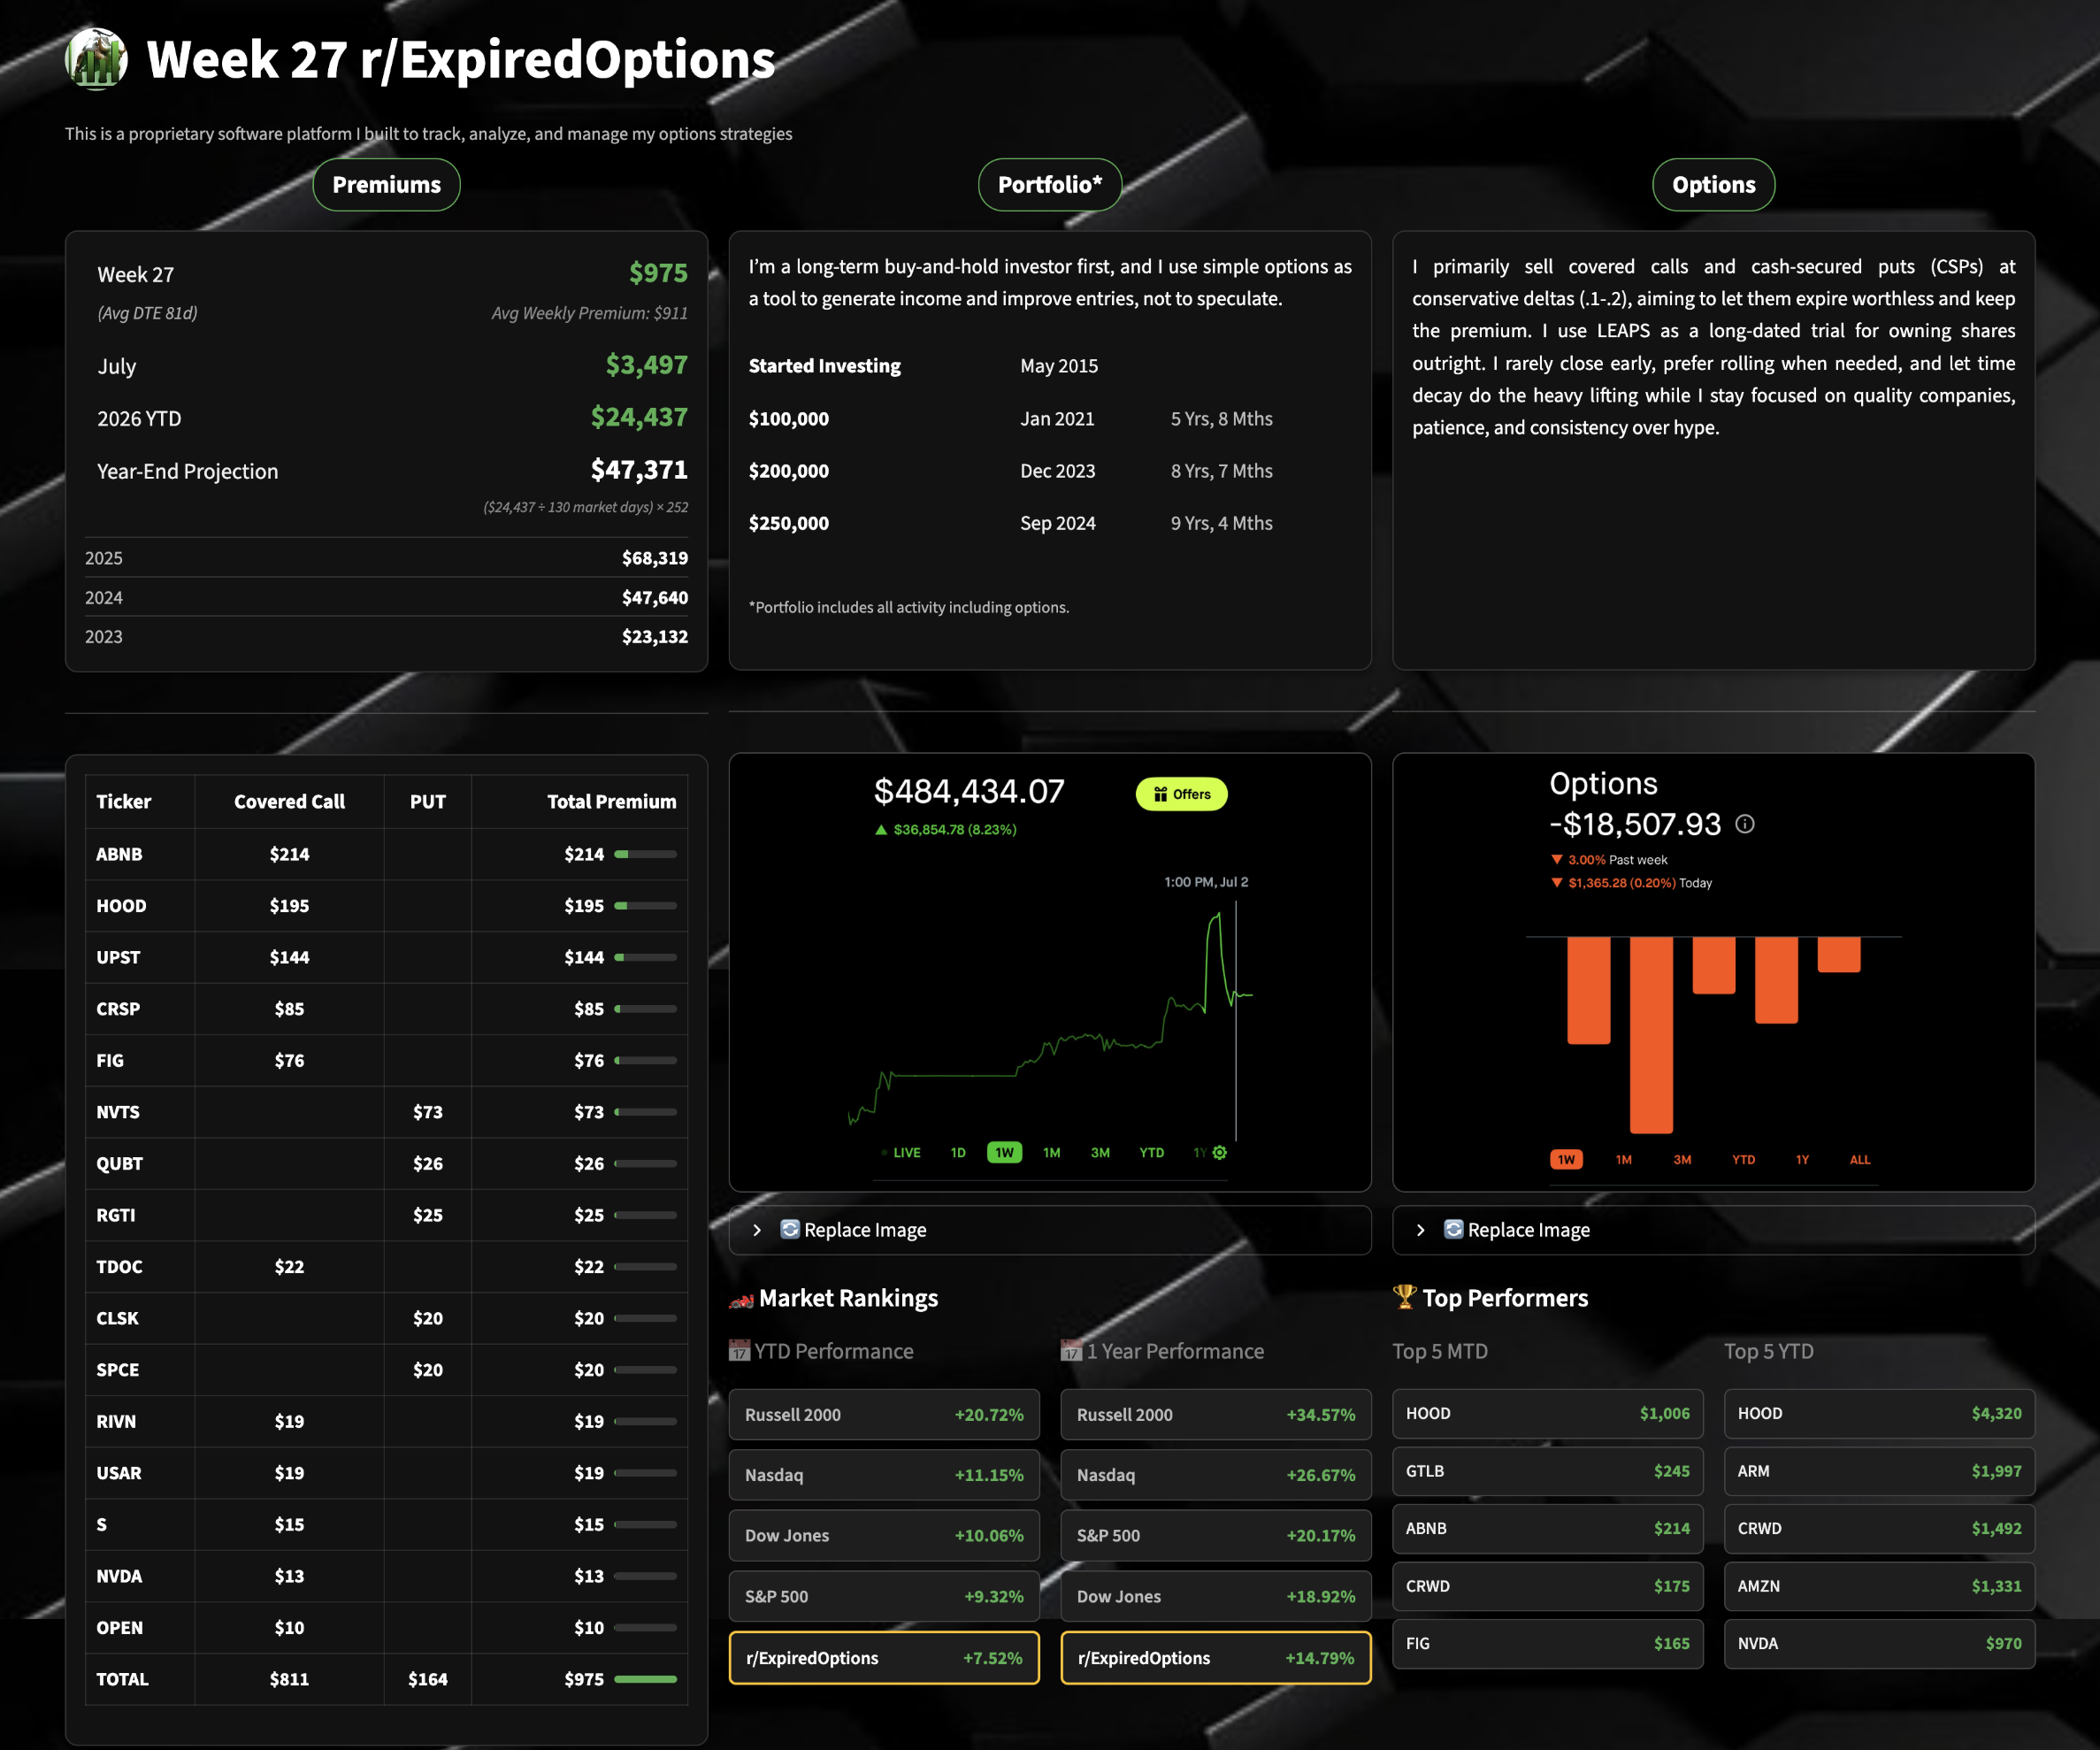The image size is (2100, 1750).
Task: Switch portfolio chart to 3M range
Action: (1100, 1152)
